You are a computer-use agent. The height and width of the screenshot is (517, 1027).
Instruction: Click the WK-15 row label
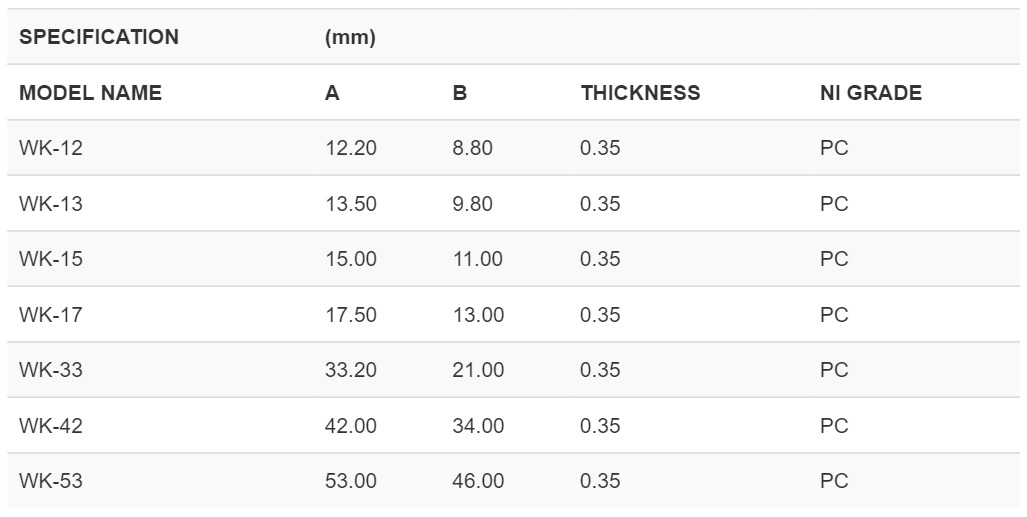(51, 259)
